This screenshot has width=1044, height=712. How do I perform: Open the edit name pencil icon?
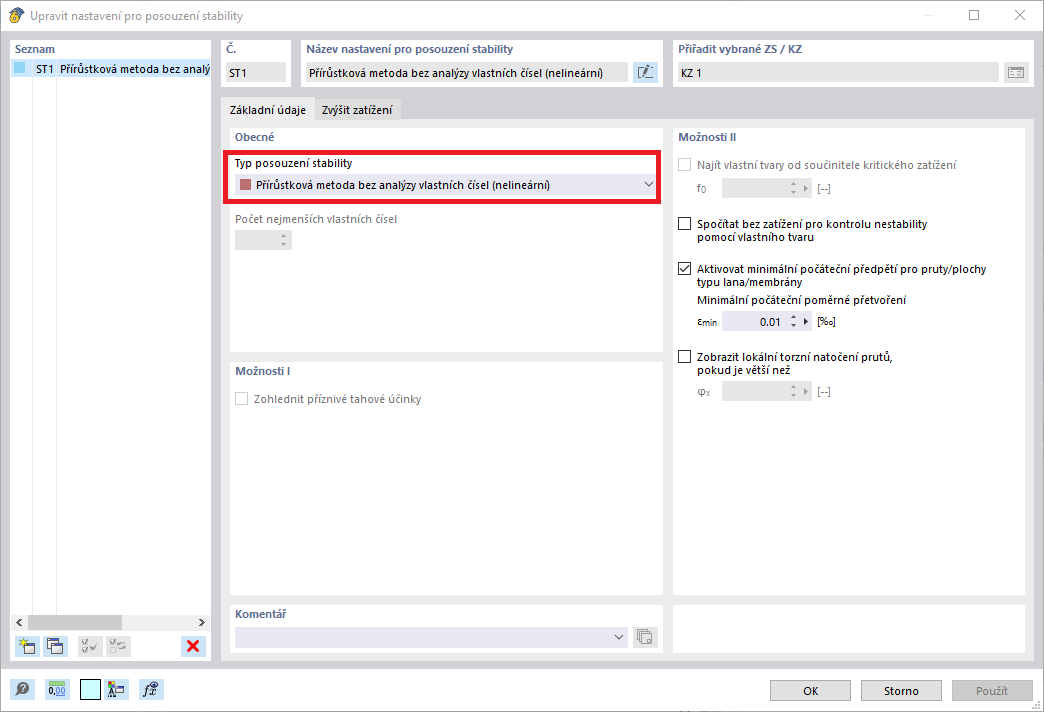coord(645,72)
